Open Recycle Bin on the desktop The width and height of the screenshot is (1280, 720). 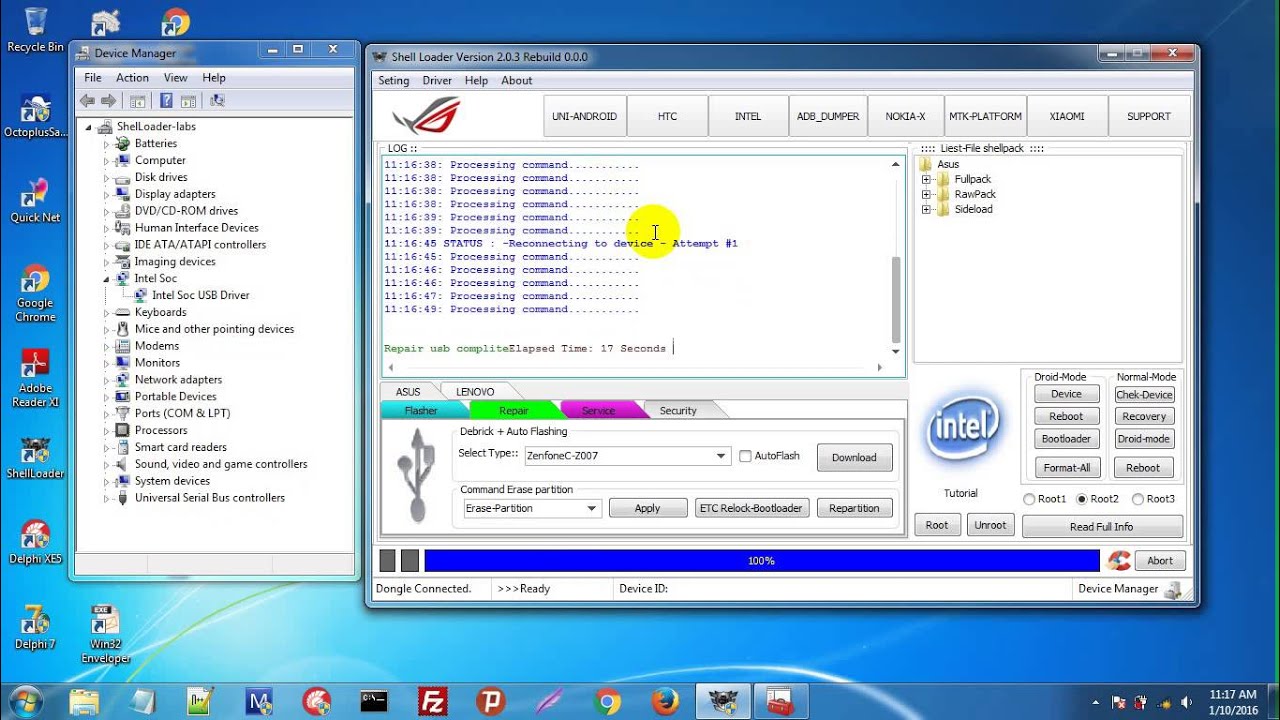[x=35, y=30]
